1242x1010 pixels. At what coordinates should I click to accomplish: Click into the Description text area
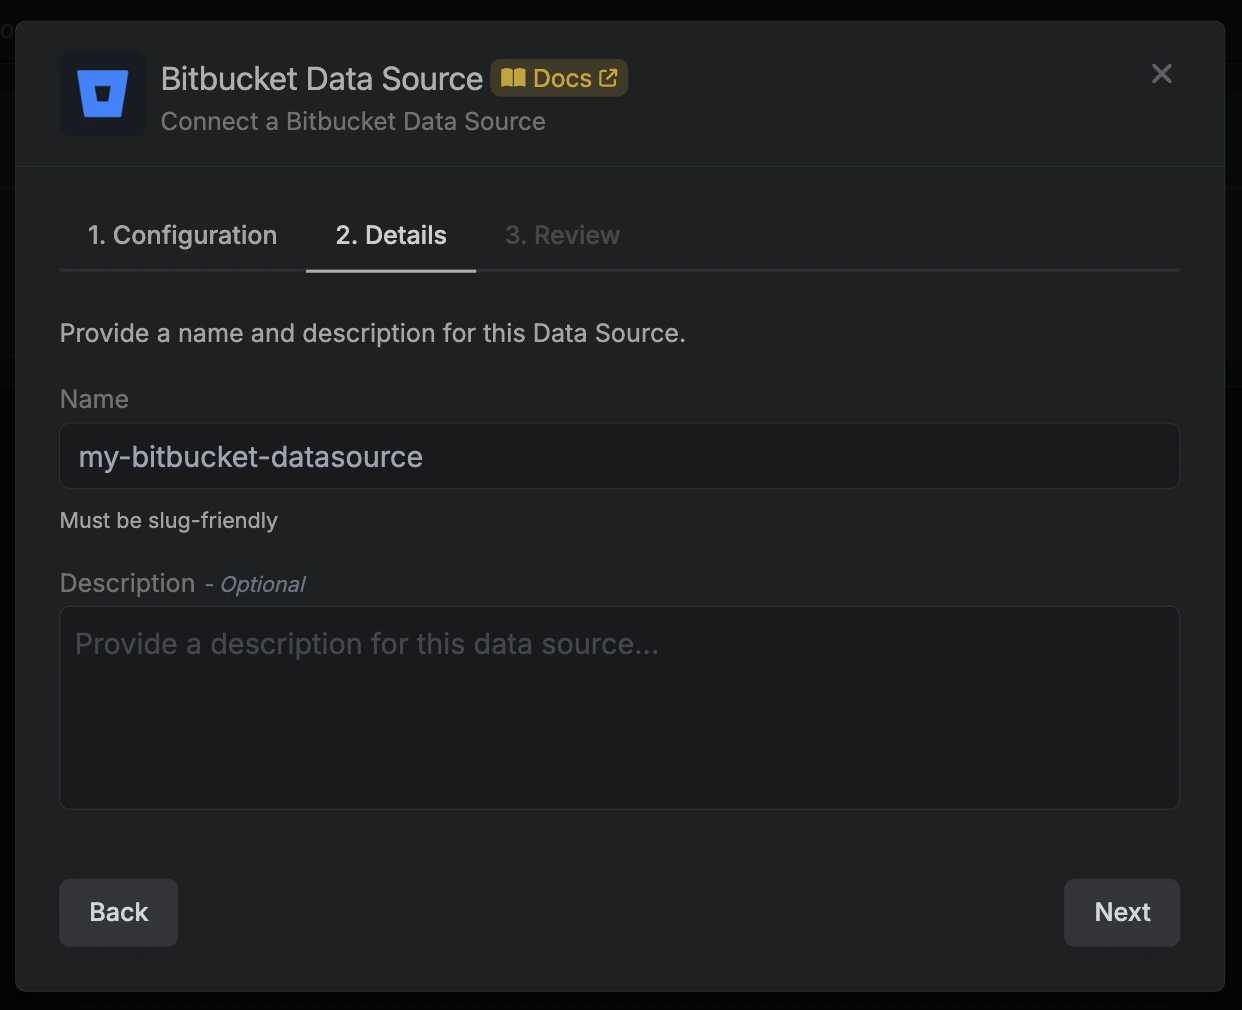(619, 707)
